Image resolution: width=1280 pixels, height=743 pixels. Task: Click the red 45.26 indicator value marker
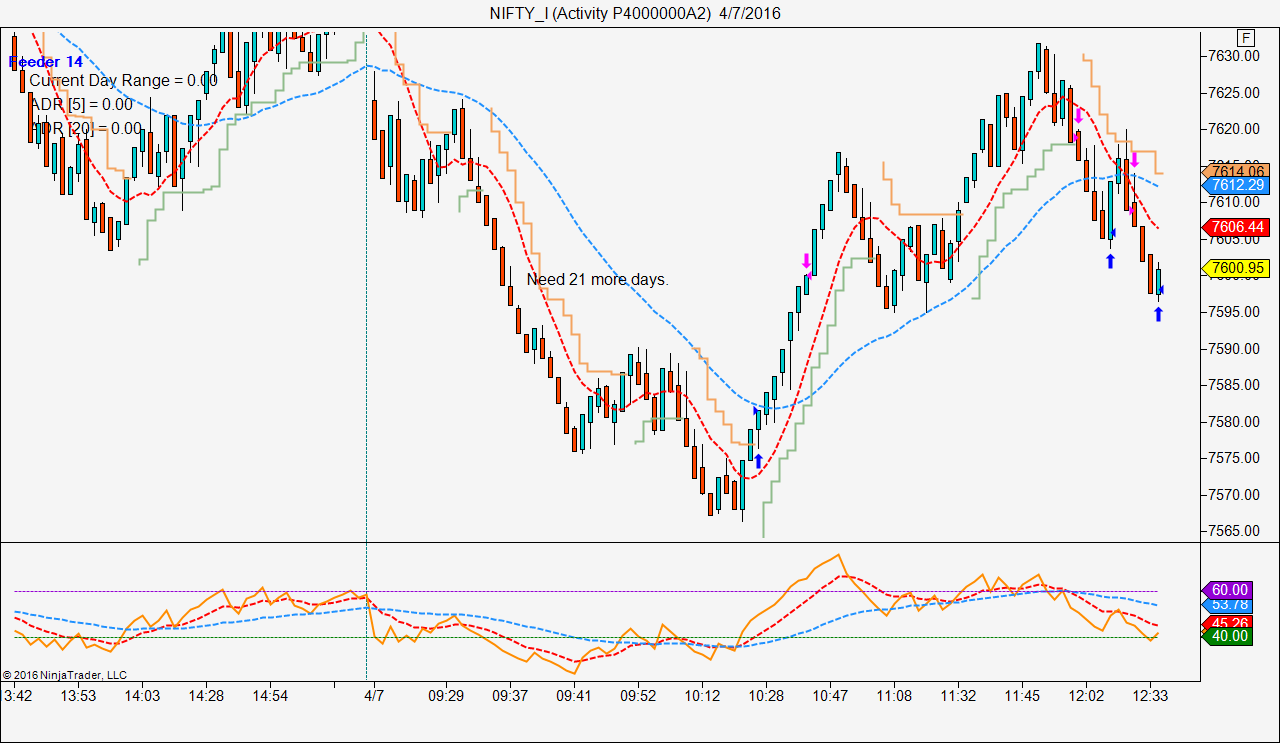[x=1225, y=622]
